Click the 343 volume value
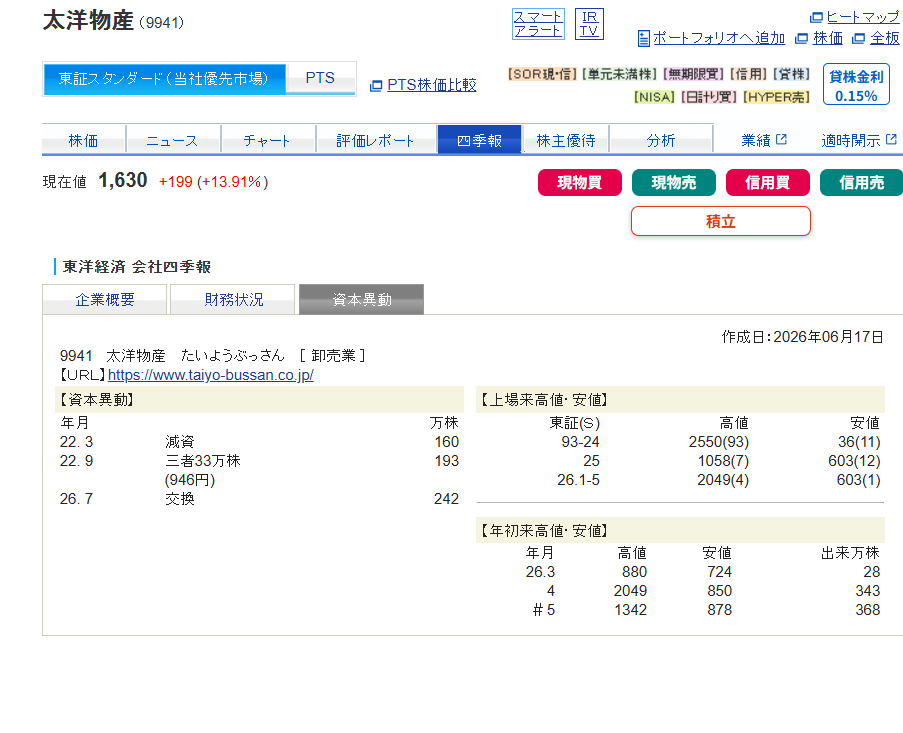The height and width of the screenshot is (733, 903). click(x=867, y=591)
